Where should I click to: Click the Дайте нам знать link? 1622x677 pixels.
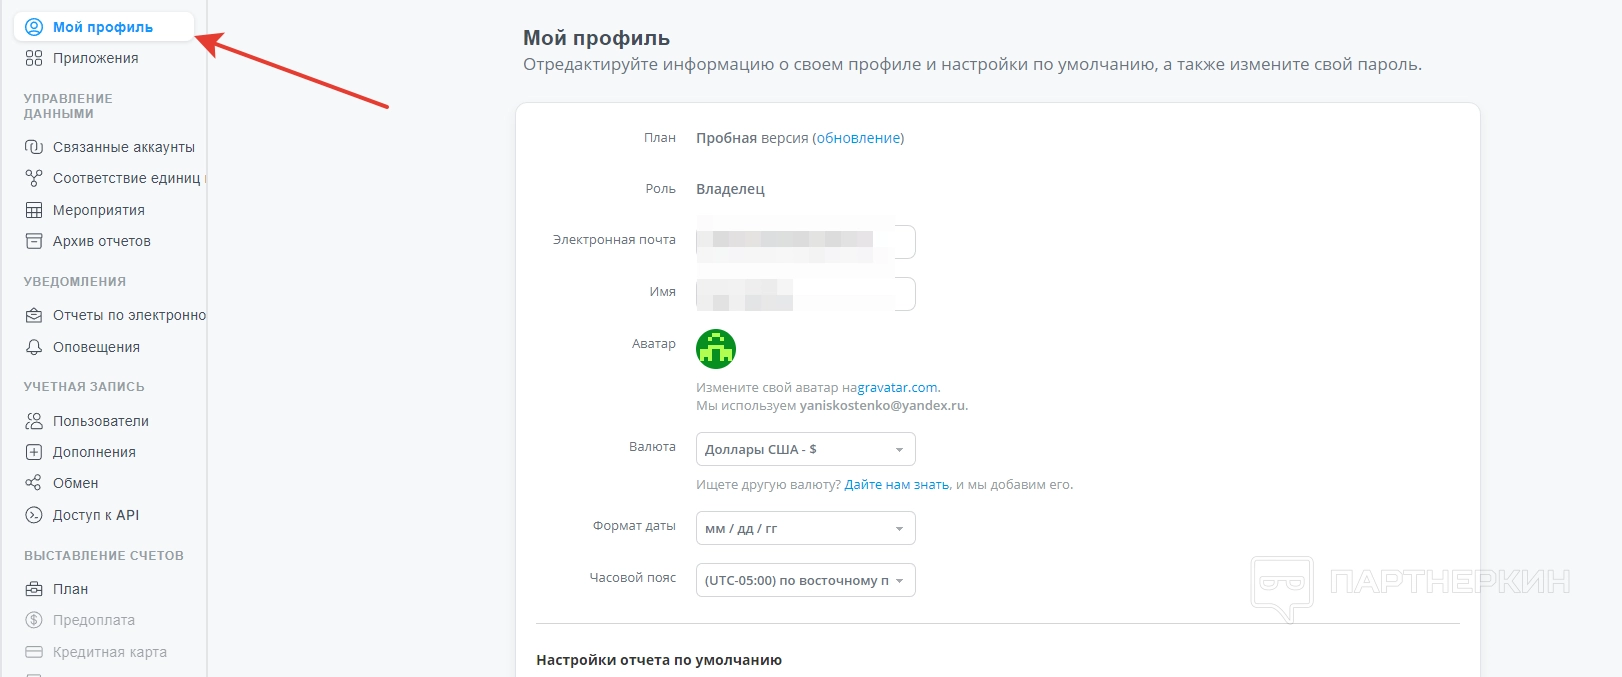(897, 484)
